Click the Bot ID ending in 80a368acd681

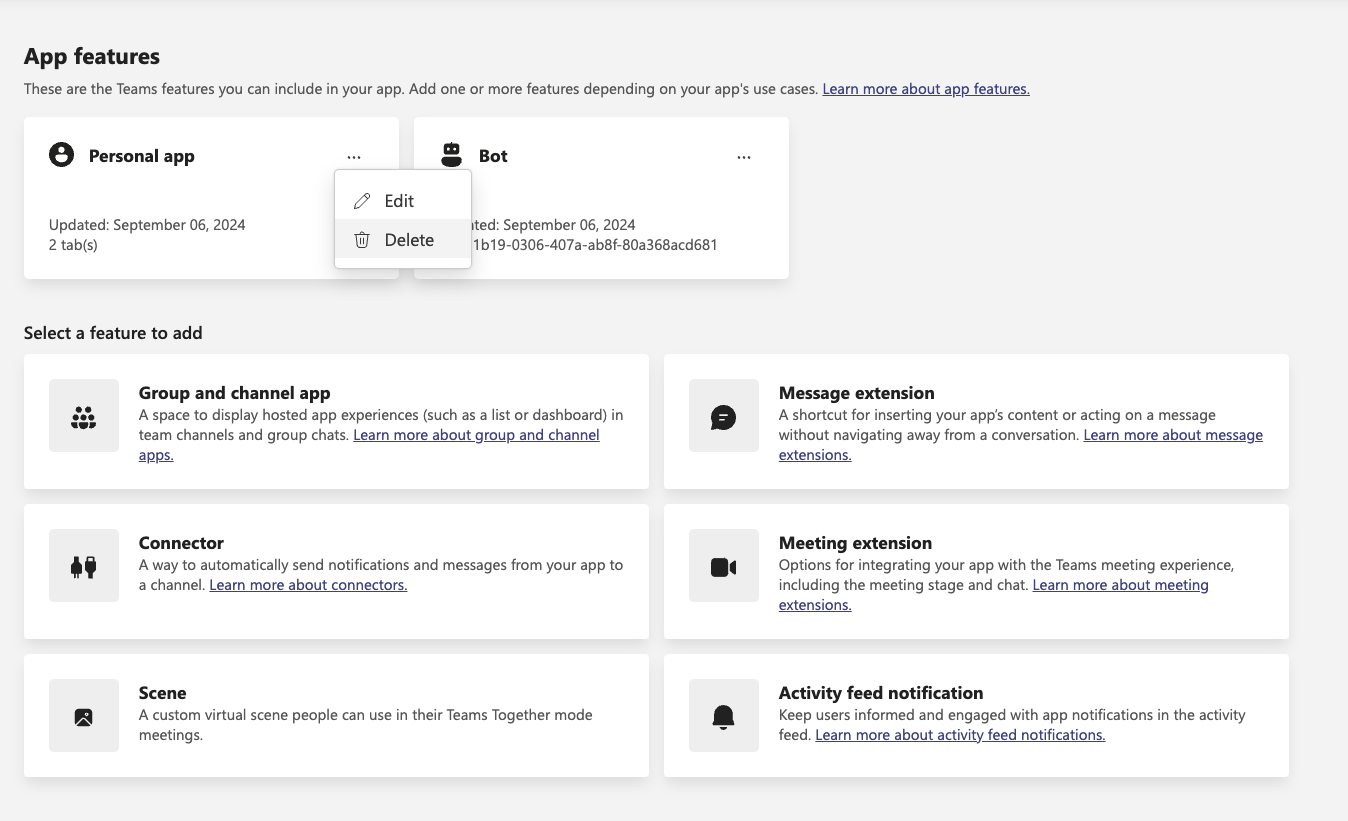pyautogui.click(x=595, y=245)
